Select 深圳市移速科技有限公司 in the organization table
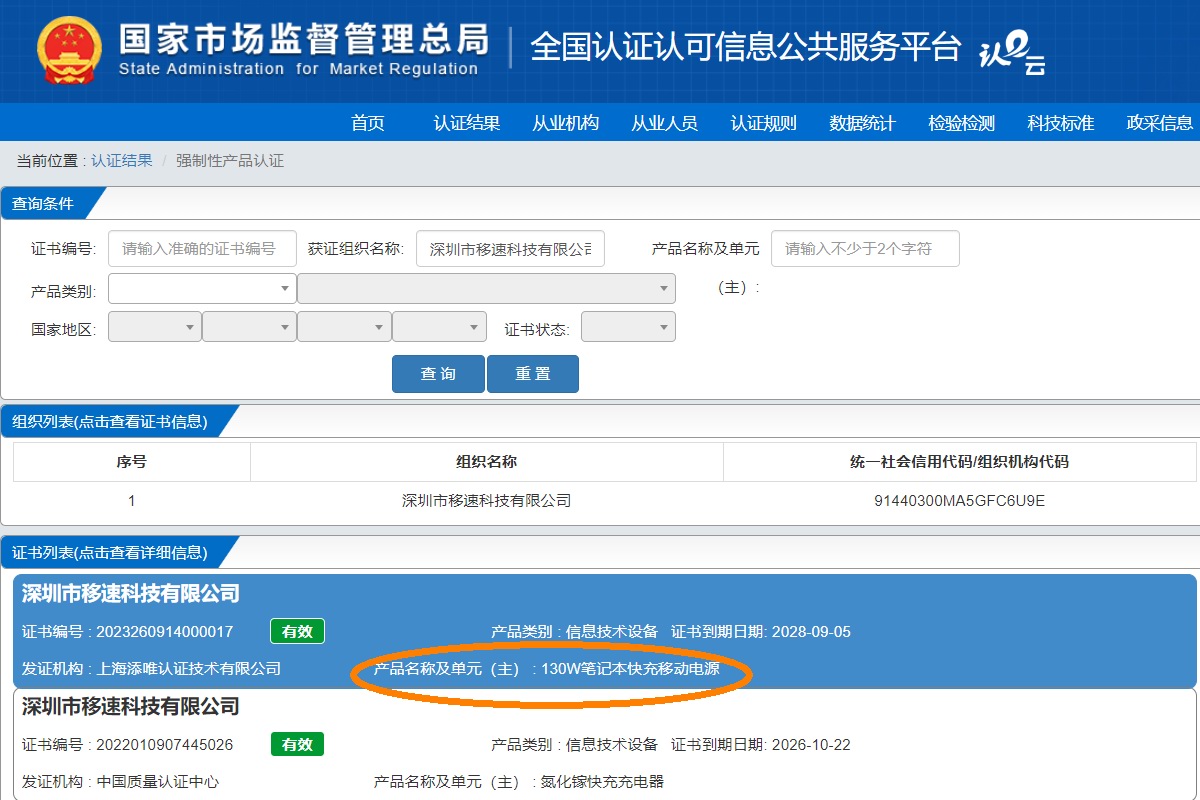Screen dimensions: 1200x800 pyautogui.click(x=486, y=501)
